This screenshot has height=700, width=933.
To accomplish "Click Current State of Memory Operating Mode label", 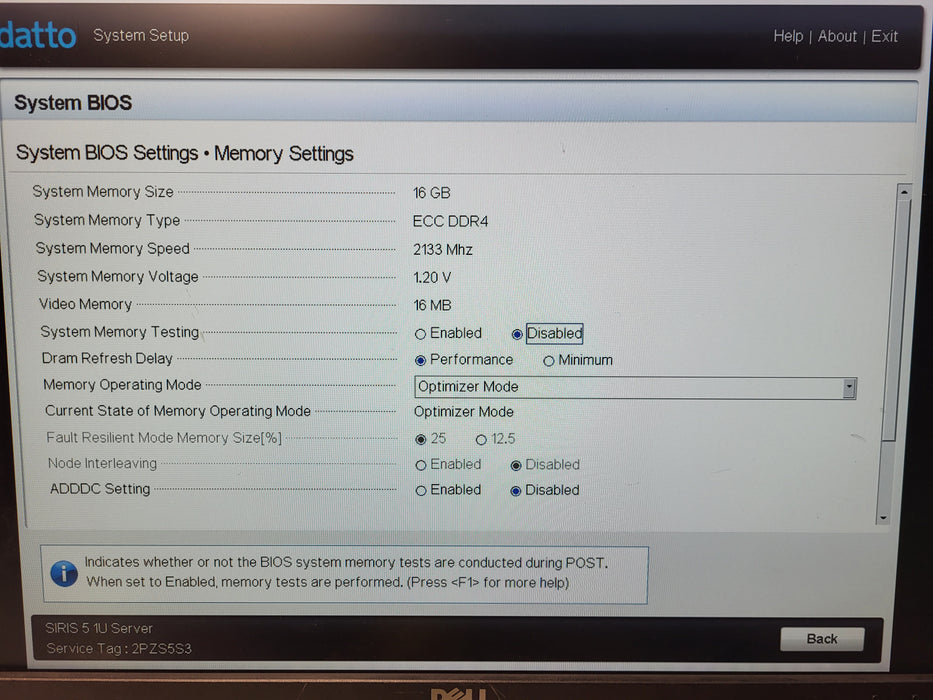I will tap(178, 411).
